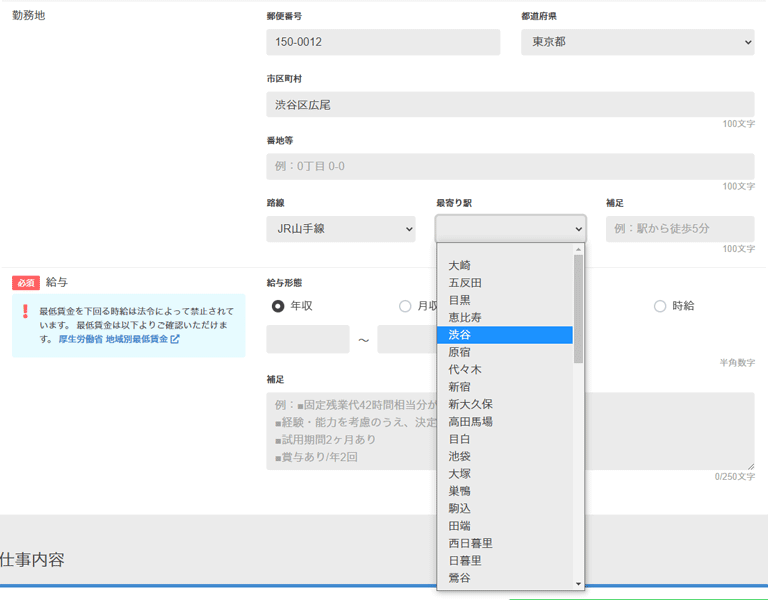
Task: Choose 池袋 from the station dropdown
Action: pos(504,456)
